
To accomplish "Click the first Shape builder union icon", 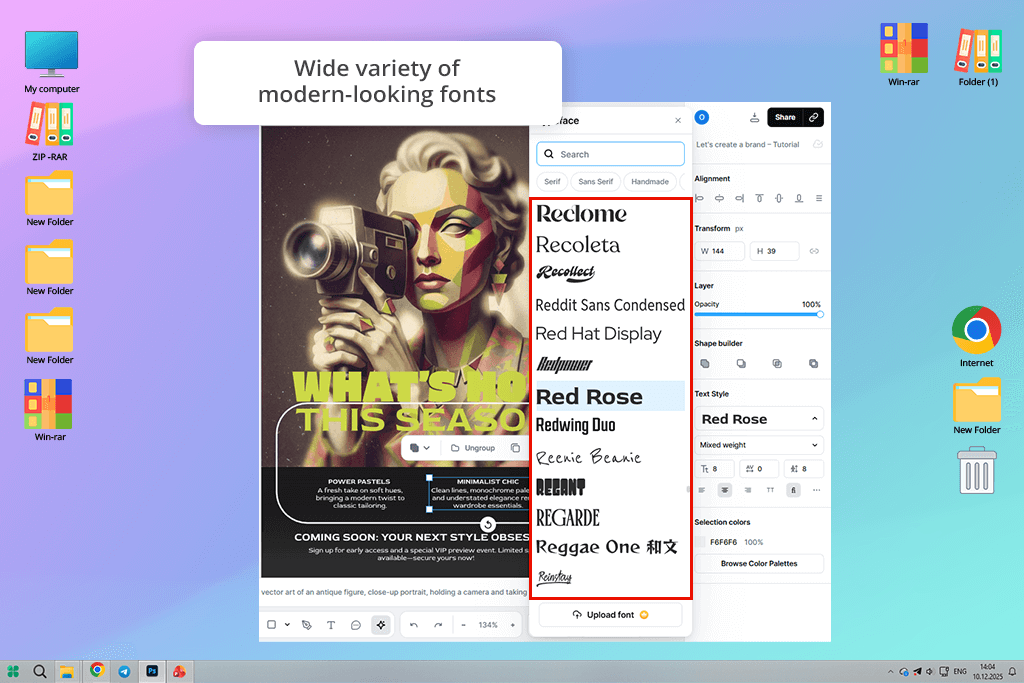I will pos(705,364).
